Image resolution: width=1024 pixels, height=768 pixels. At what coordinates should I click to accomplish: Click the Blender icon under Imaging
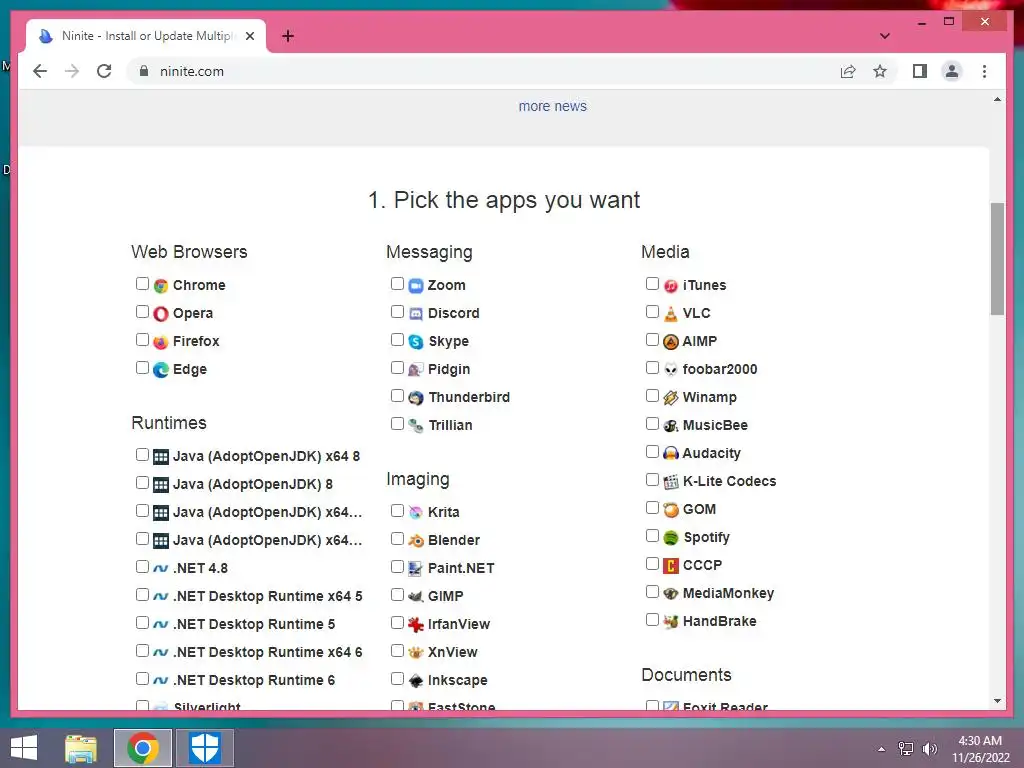click(x=416, y=540)
